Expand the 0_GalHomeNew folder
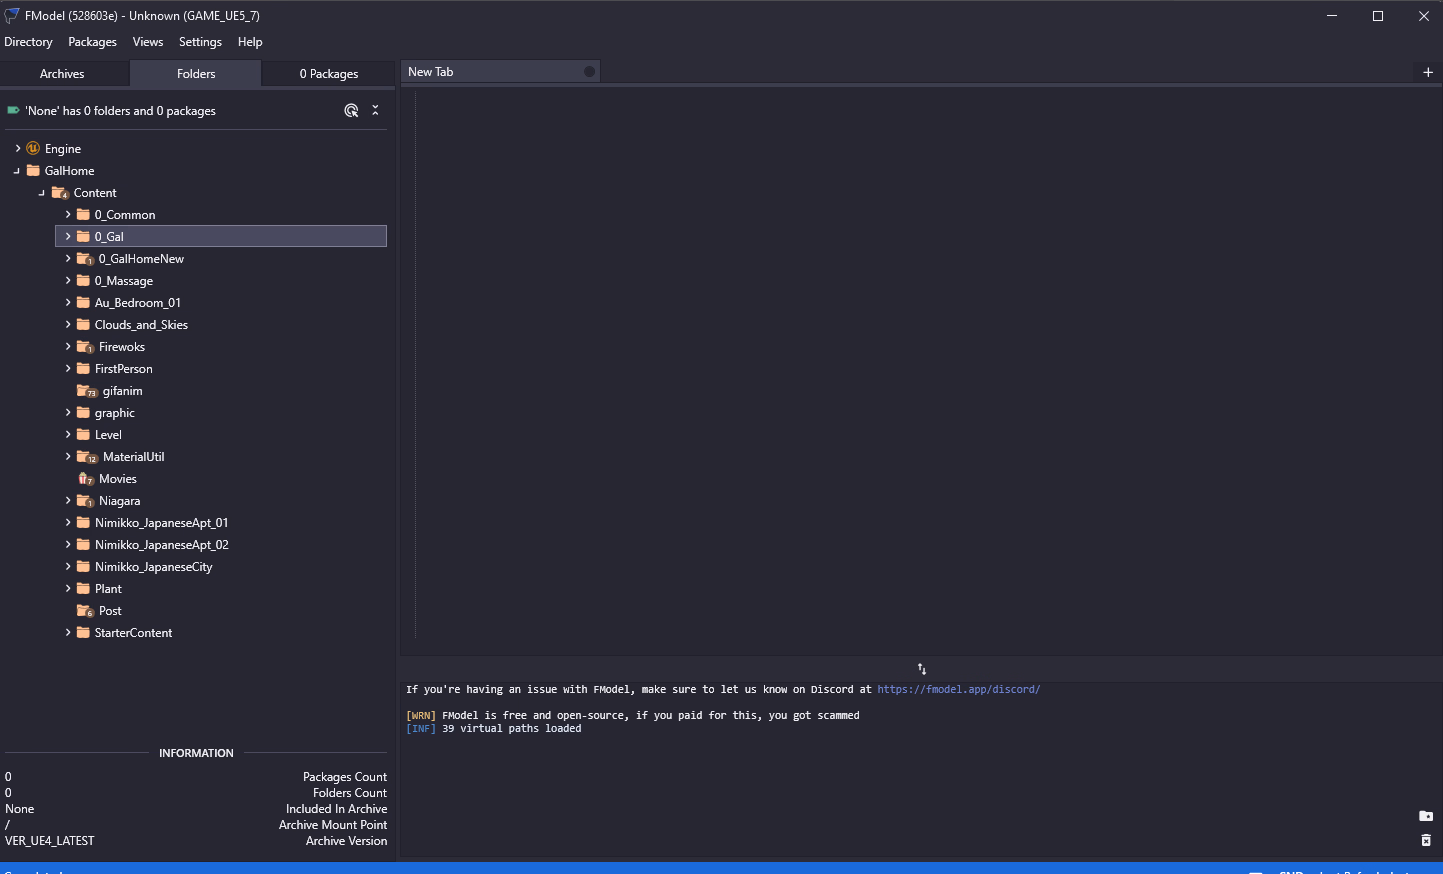The width and height of the screenshot is (1443, 874). [x=68, y=258]
